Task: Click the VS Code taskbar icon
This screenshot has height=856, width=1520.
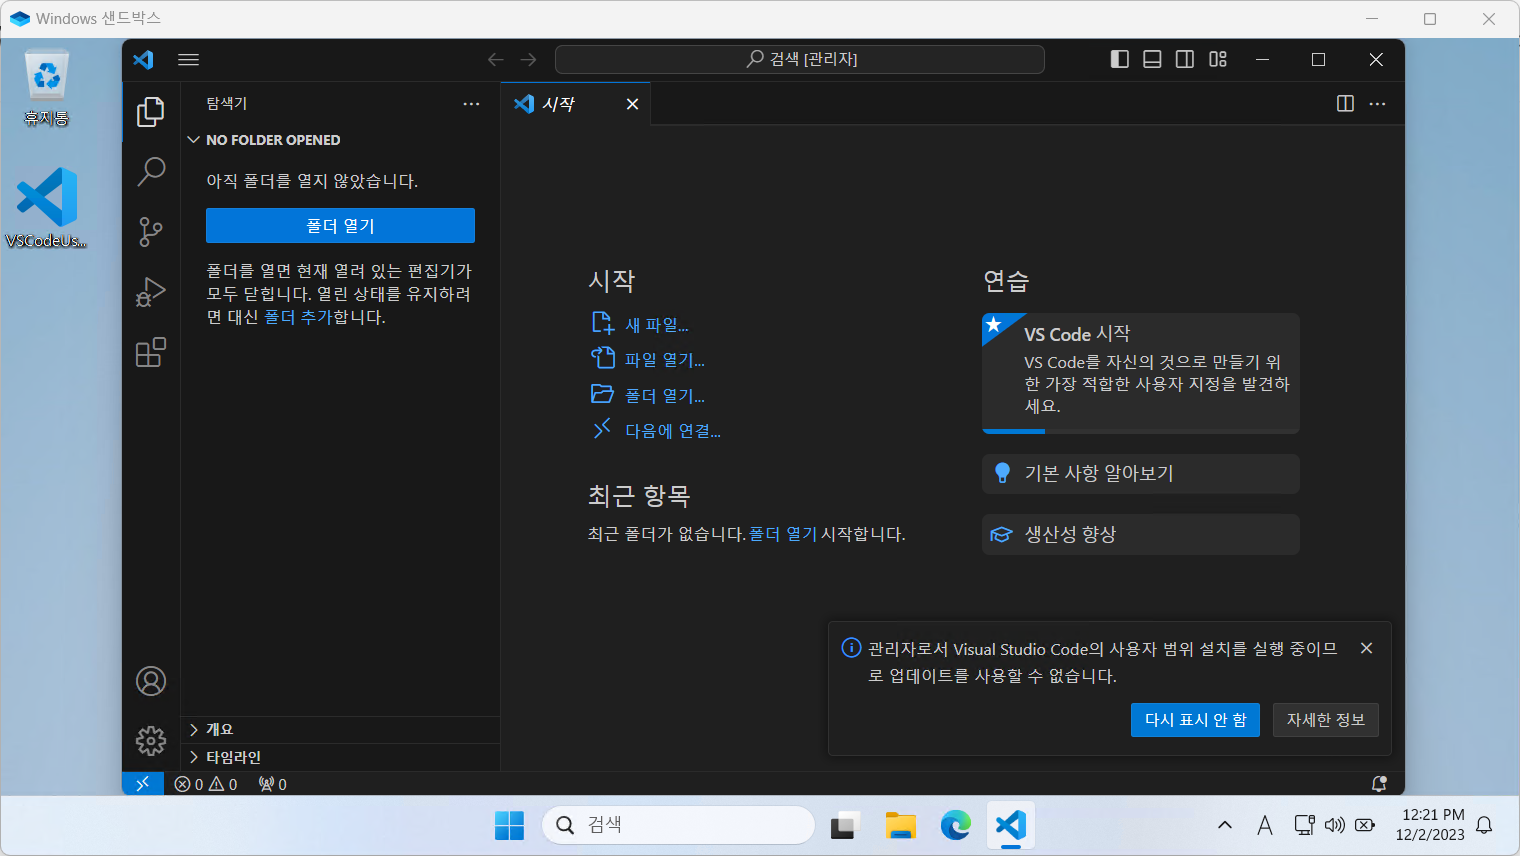Action: [1011, 826]
